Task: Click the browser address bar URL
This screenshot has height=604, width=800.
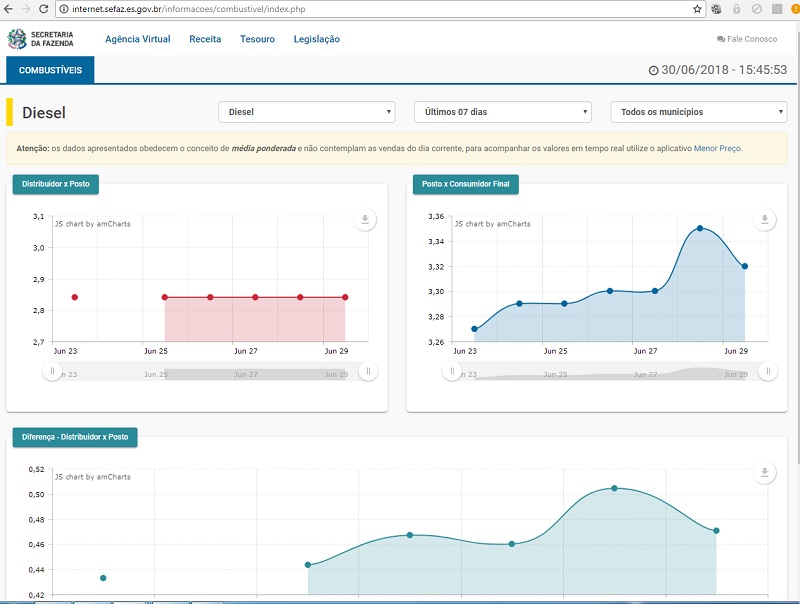Action: (x=189, y=9)
